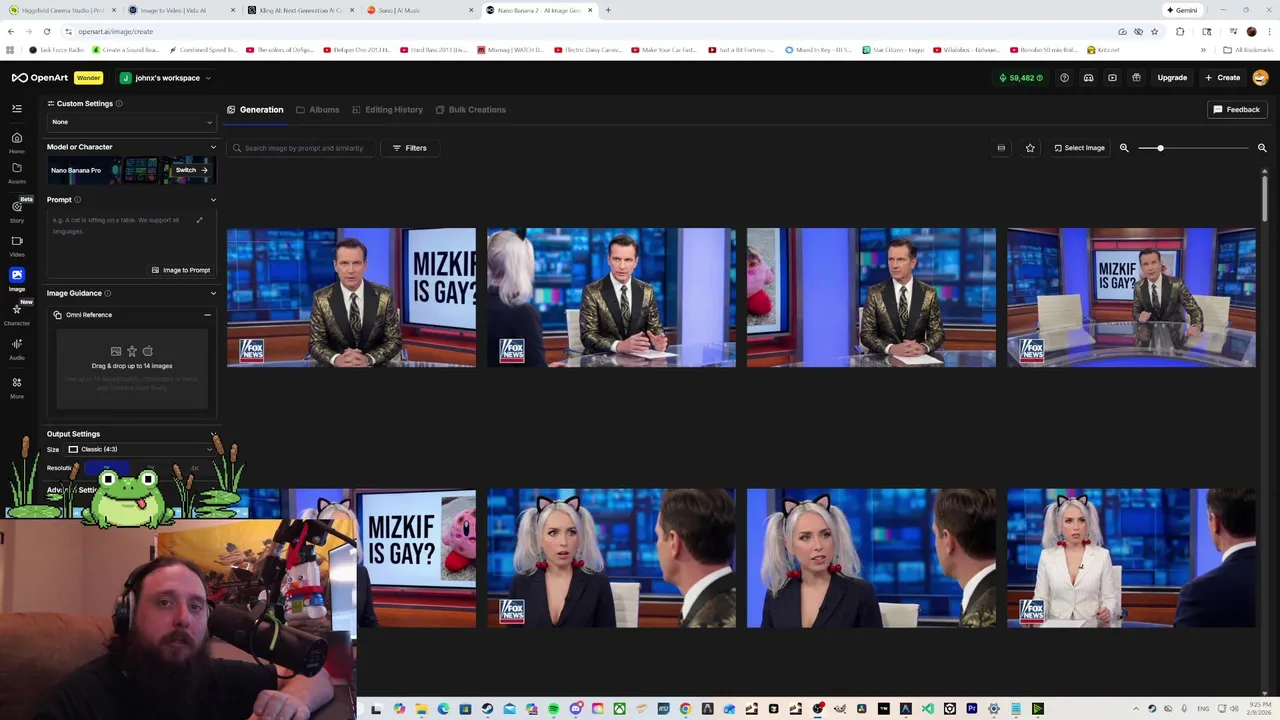Screen dimensions: 1280x720
Task: Collapse the Prompt section
Action: 212,200
